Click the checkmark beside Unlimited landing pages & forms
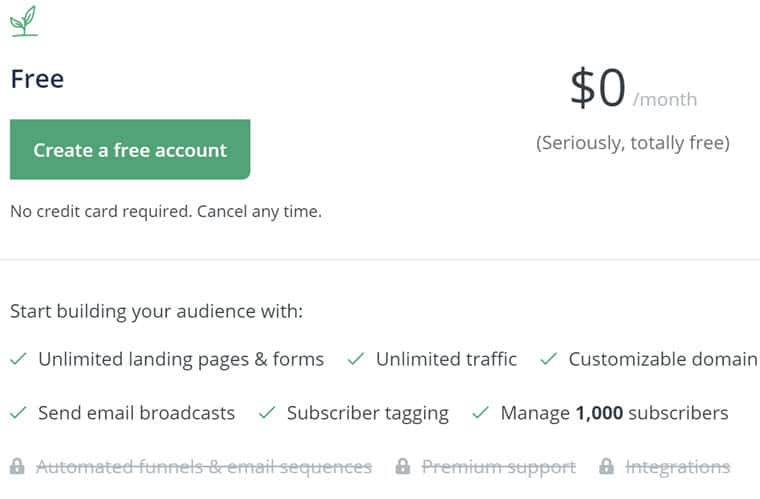Screen dimensions: 760x499 [x=18, y=359]
